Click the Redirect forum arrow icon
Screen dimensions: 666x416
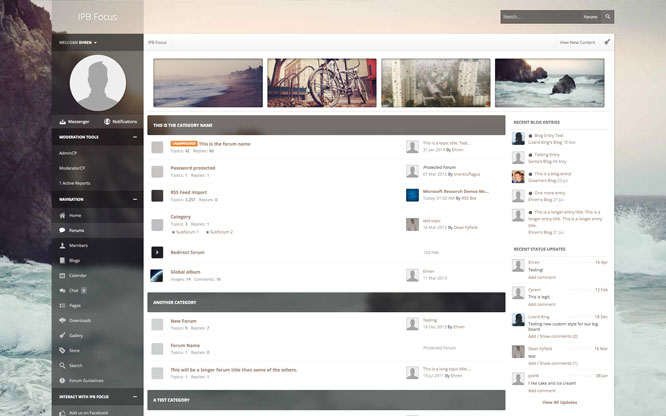(157, 252)
